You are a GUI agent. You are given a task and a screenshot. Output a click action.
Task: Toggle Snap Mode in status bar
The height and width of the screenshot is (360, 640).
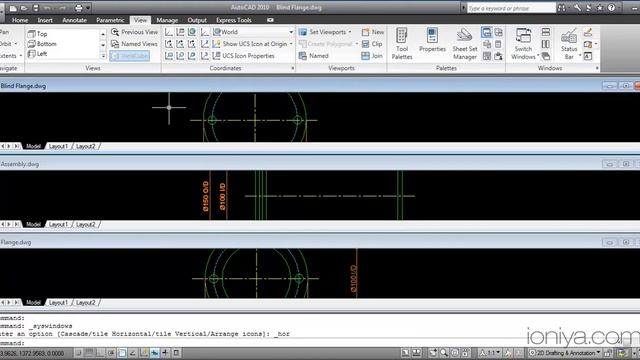click(x=78, y=353)
